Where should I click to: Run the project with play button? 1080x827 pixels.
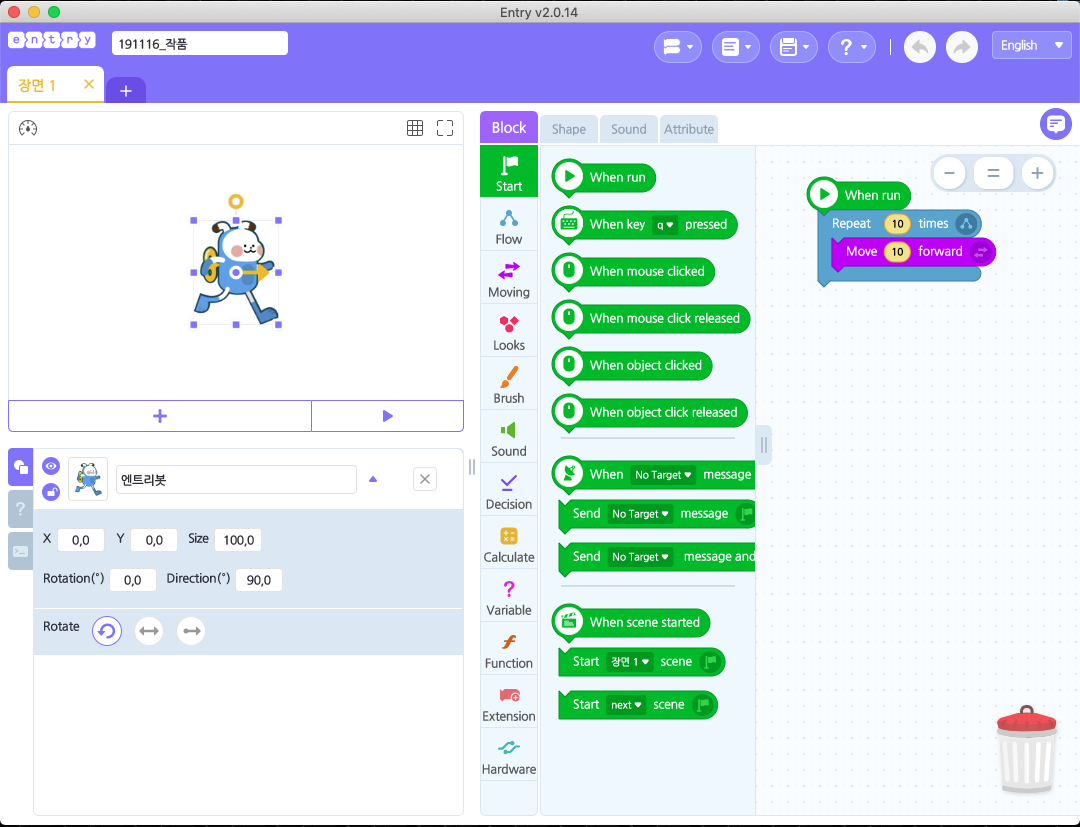(387, 416)
